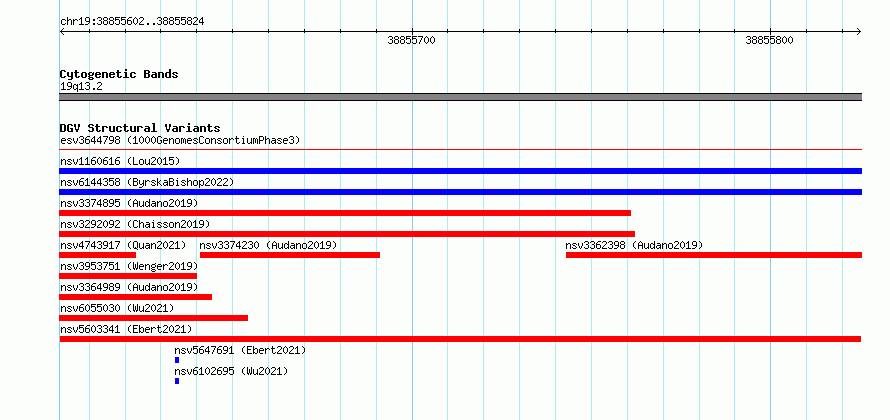Screen dimensions: 890x420
Task: Click the gray 19q13.2 cytogenetic band
Action: coord(460,97)
